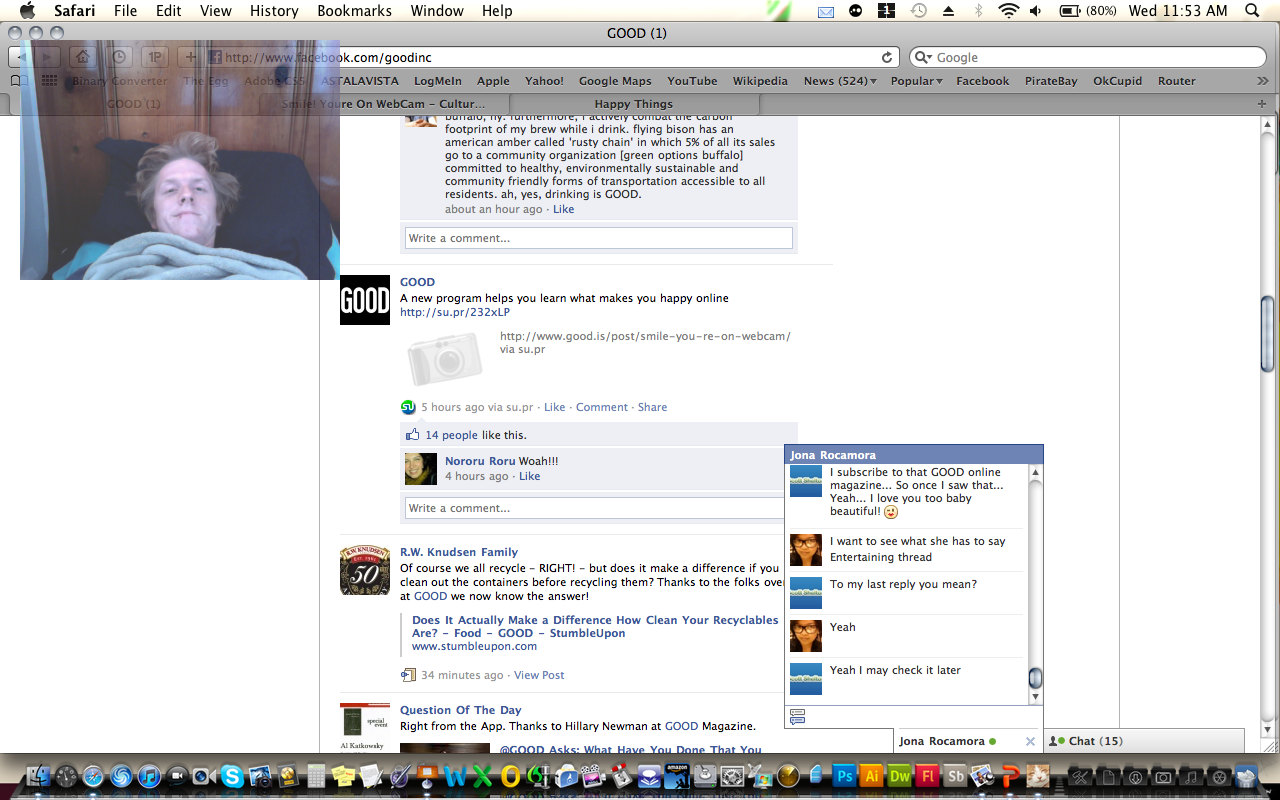Click the Spotlight magnifying glass icon
This screenshot has width=1280, height=800.
click(x=1251, y=11)
